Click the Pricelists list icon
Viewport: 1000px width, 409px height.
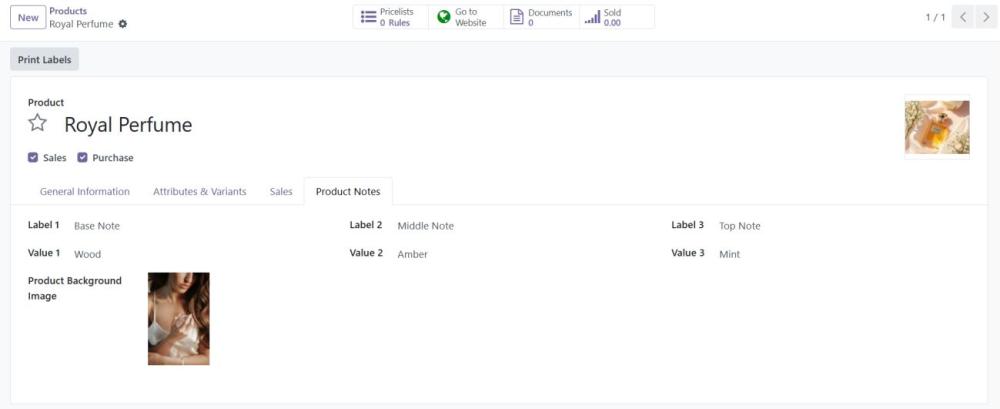coord(369,17)
